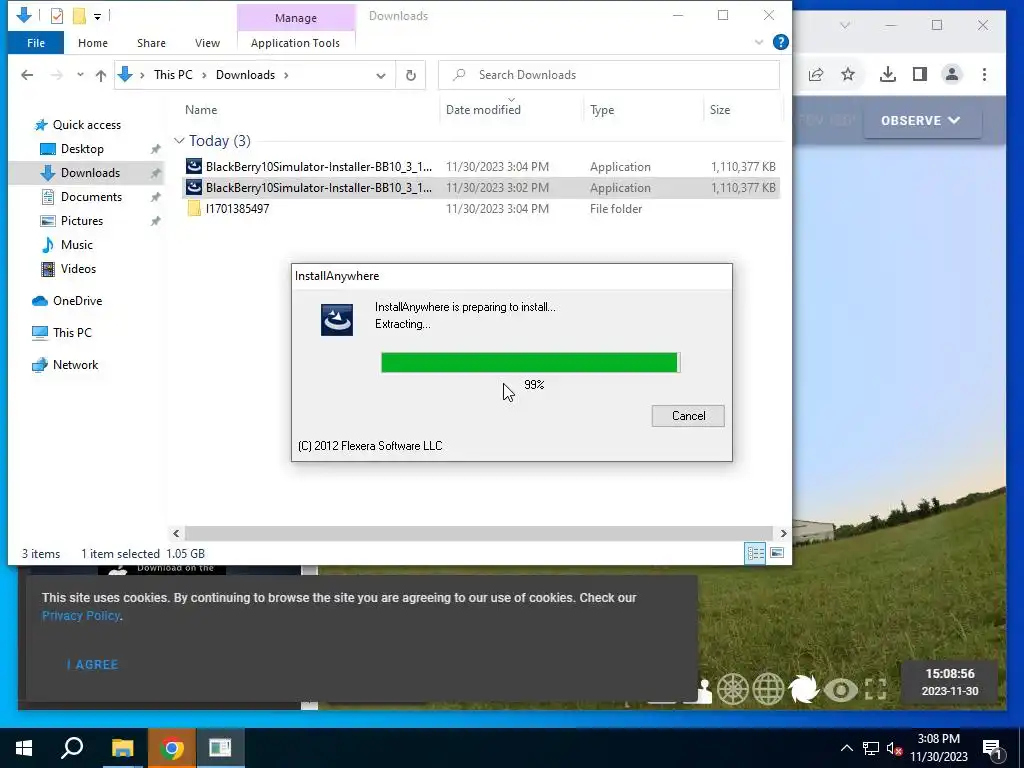1024x768 pixels.
Task: Sort files by the Name column
Action: 200,110
